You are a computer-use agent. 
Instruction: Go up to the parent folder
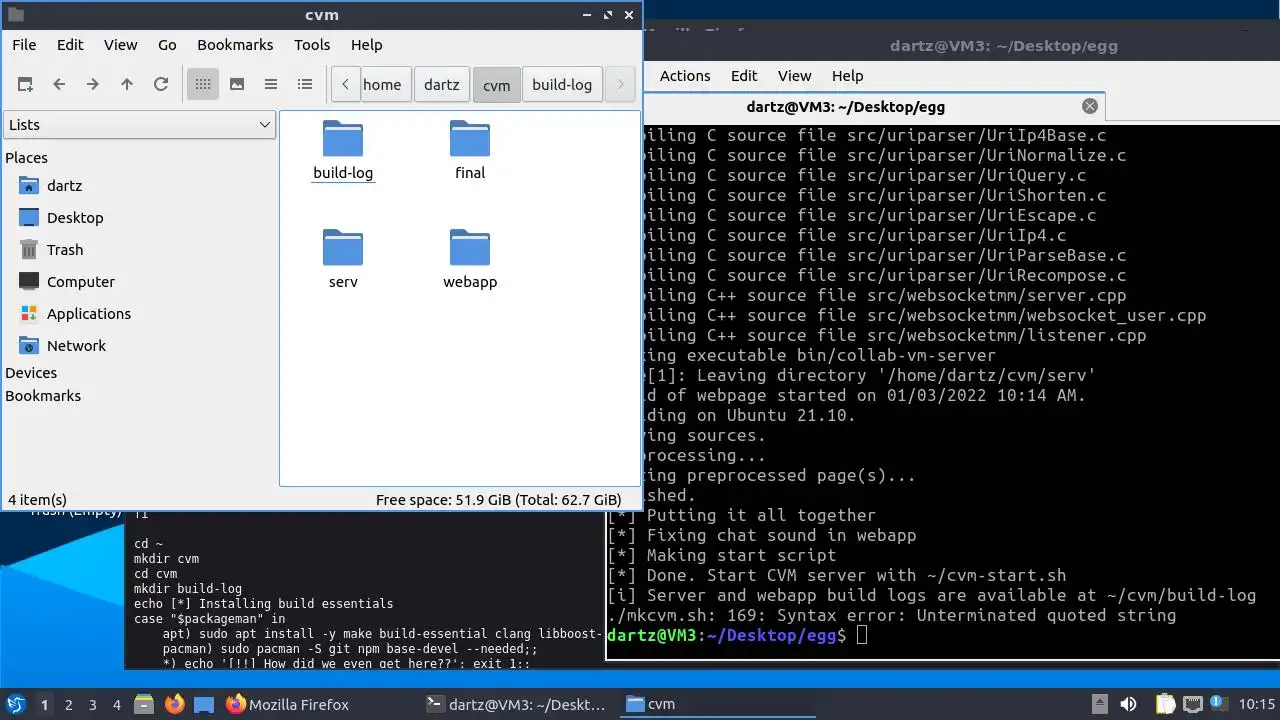tap(127, 85)
